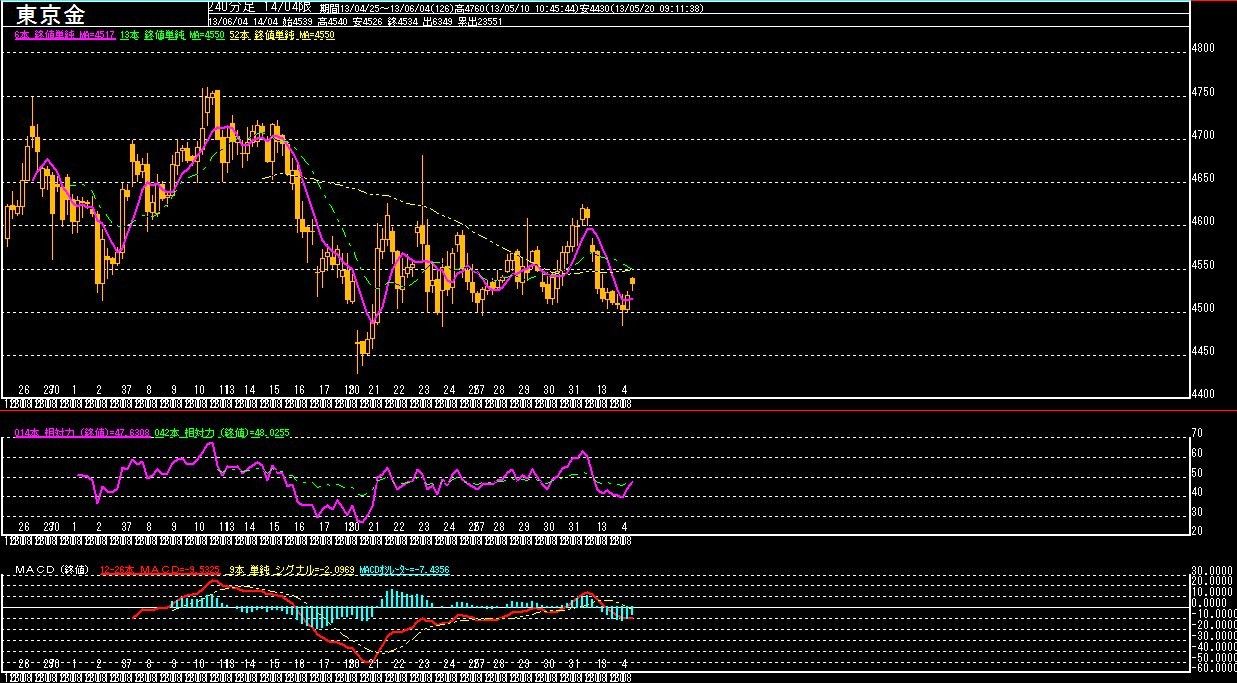Click date 21 on price chart axis
This screenshot has width=1237, height=683.
point(374,389)
